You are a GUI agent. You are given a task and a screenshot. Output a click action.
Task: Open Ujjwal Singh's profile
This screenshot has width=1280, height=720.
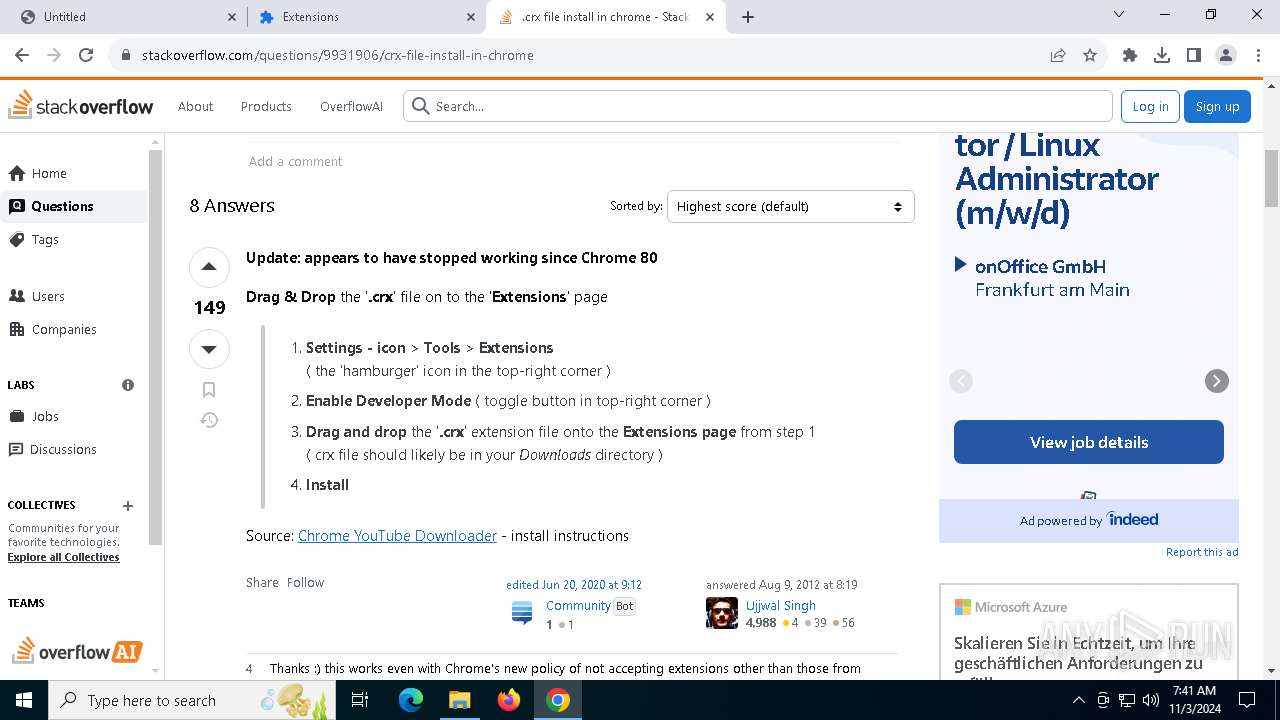[x=780, y=605]
